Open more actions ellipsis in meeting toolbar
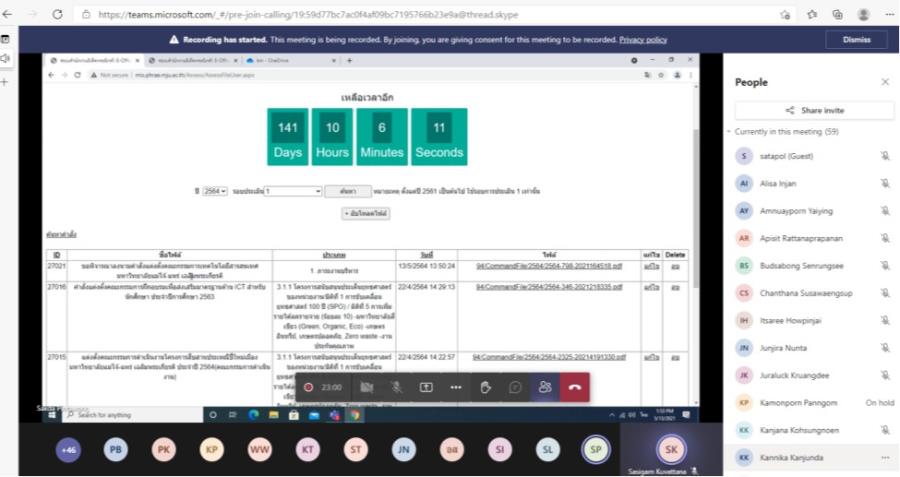The image size is (900, 477). 456,387
